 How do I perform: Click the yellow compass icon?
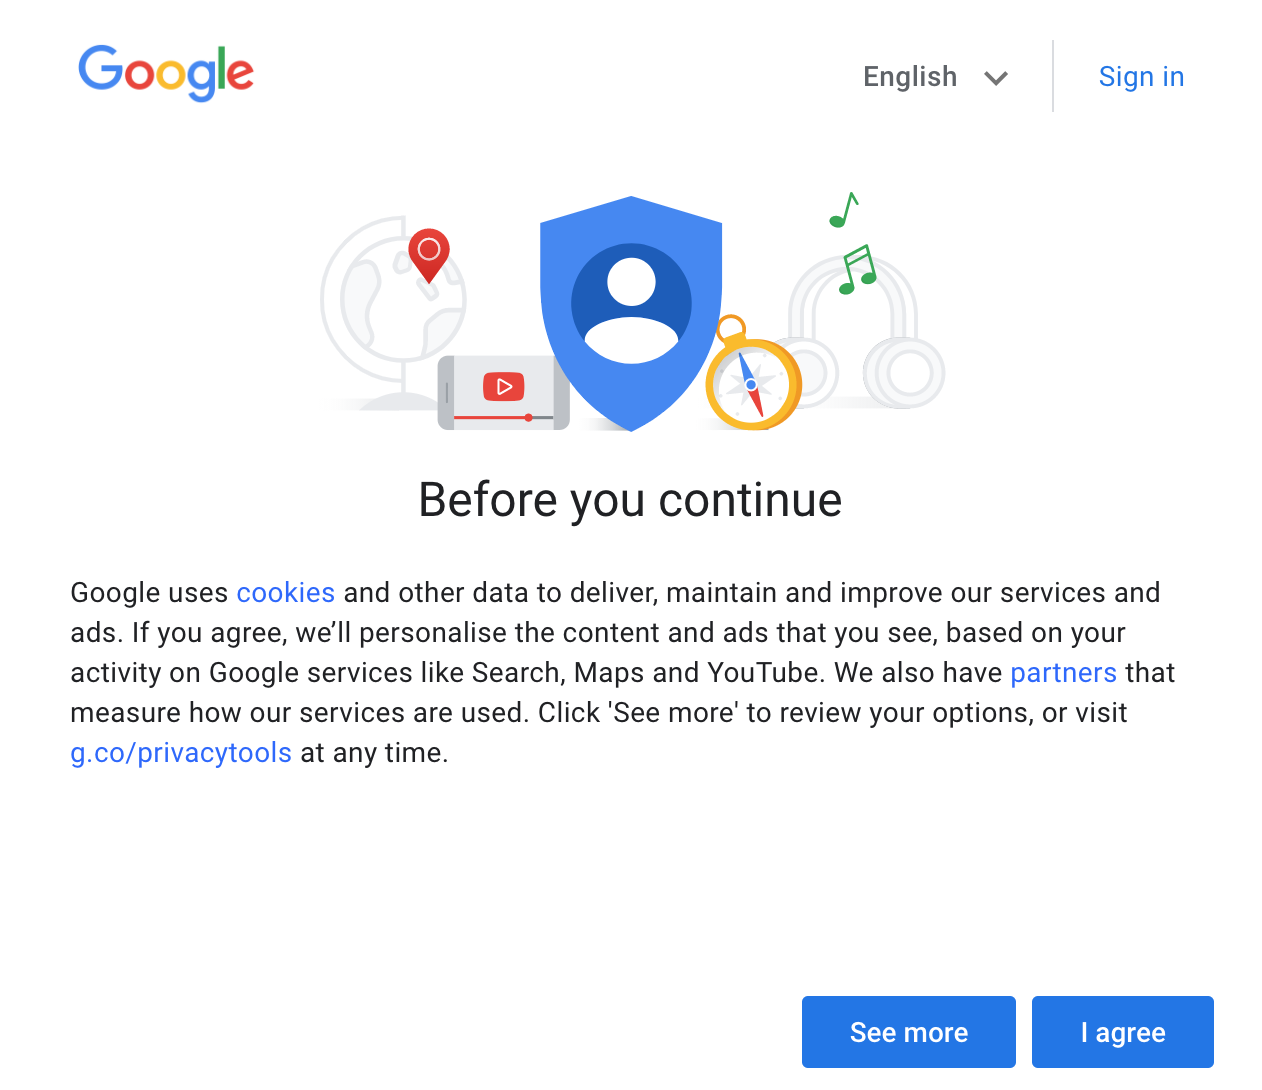point(753,385)
